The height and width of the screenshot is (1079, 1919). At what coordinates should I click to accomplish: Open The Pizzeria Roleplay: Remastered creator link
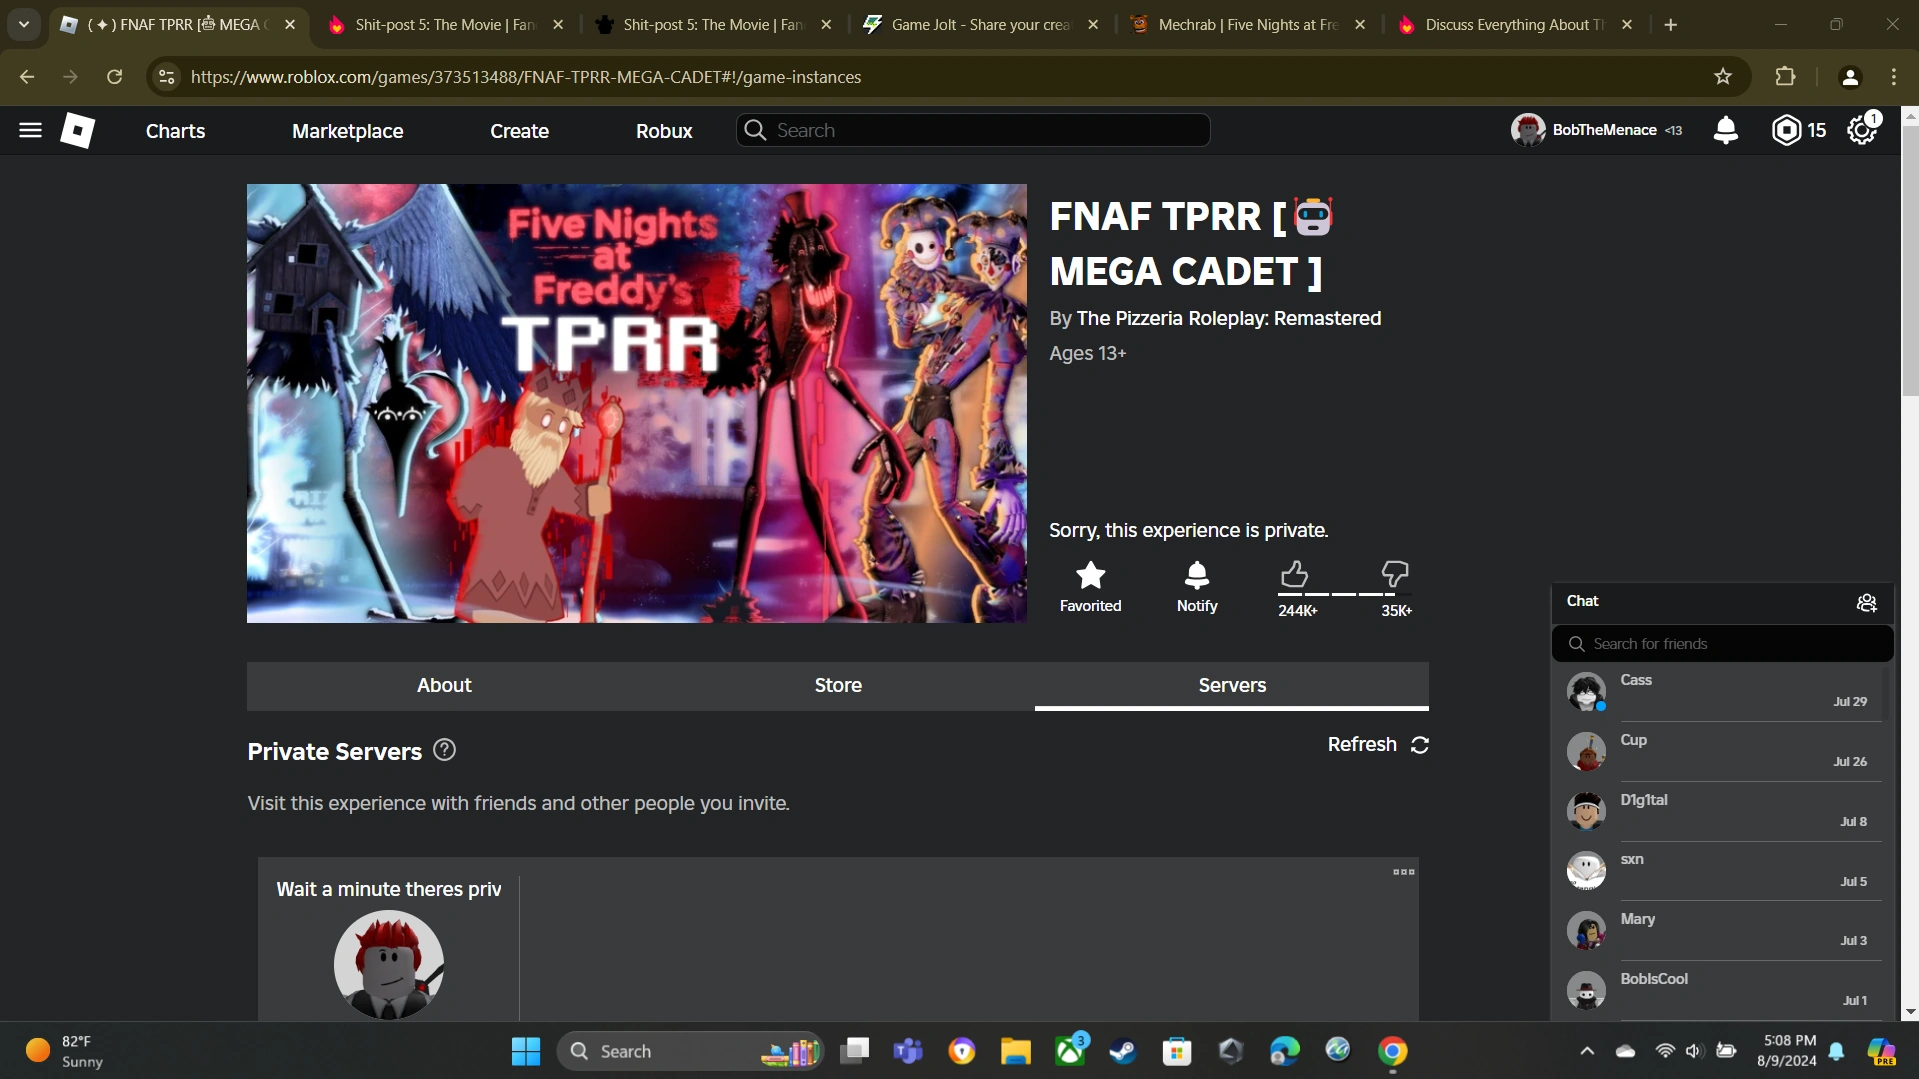(x=1229, y=318)
